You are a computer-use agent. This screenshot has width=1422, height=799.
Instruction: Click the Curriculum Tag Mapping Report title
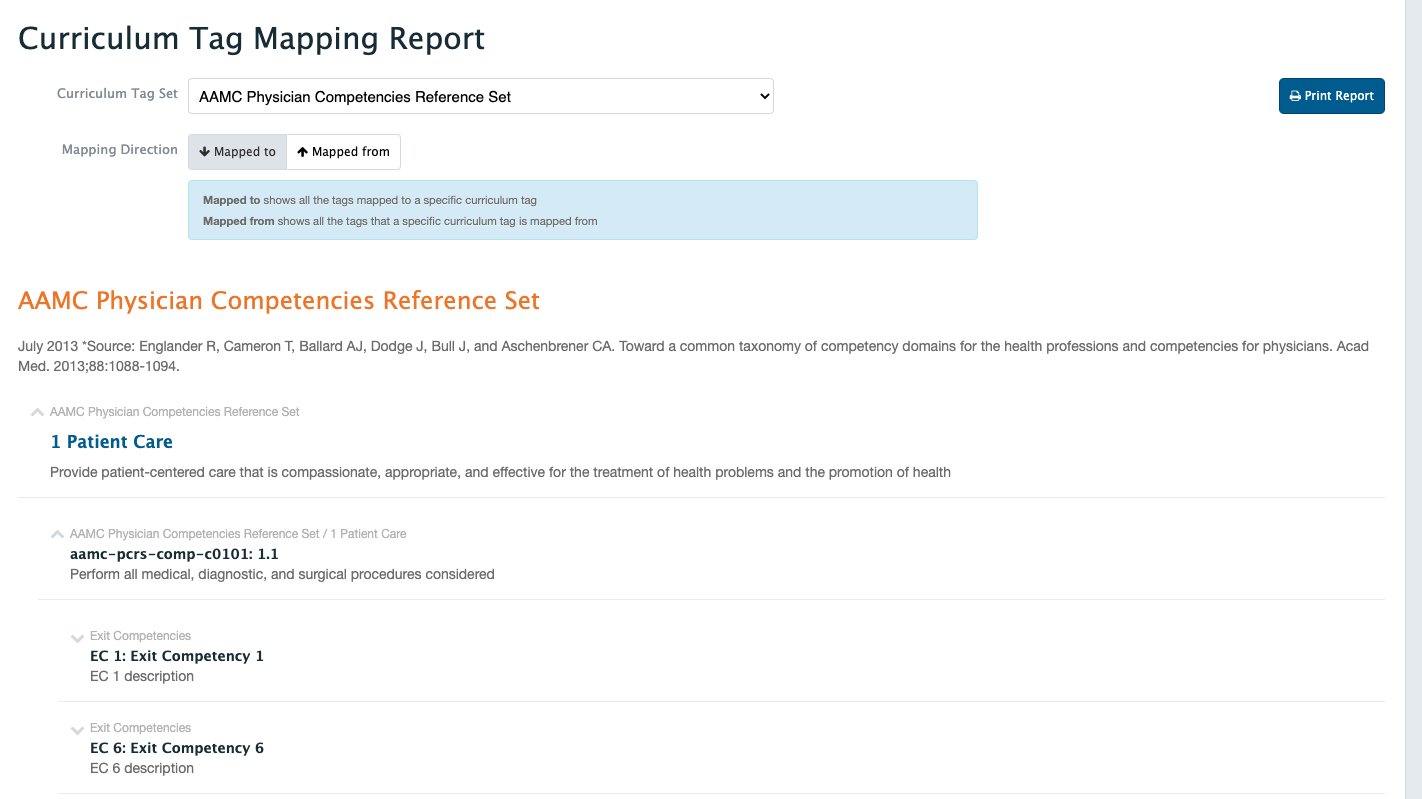coord(252,39)
